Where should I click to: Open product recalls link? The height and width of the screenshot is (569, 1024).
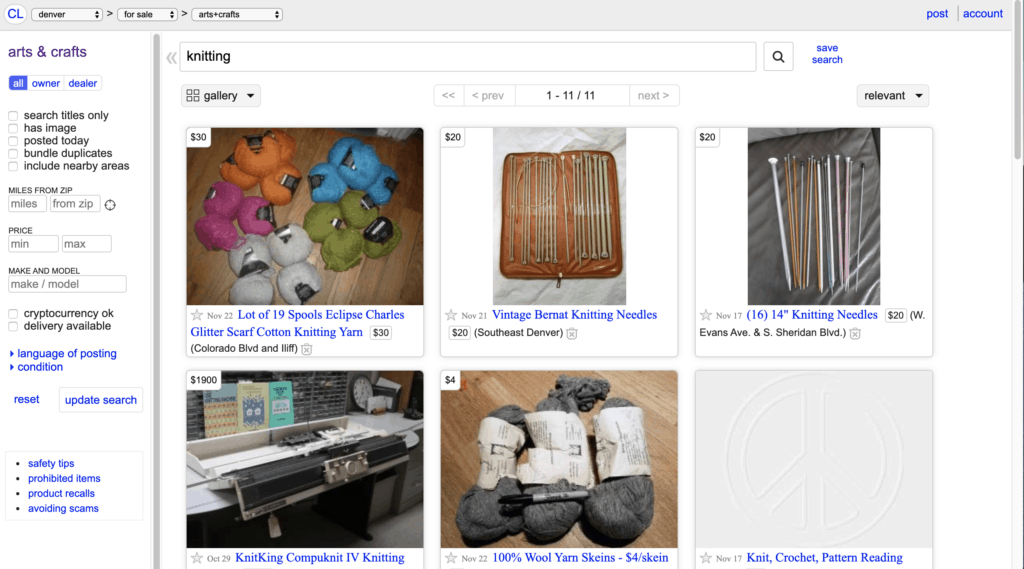[x=61, y=493]
